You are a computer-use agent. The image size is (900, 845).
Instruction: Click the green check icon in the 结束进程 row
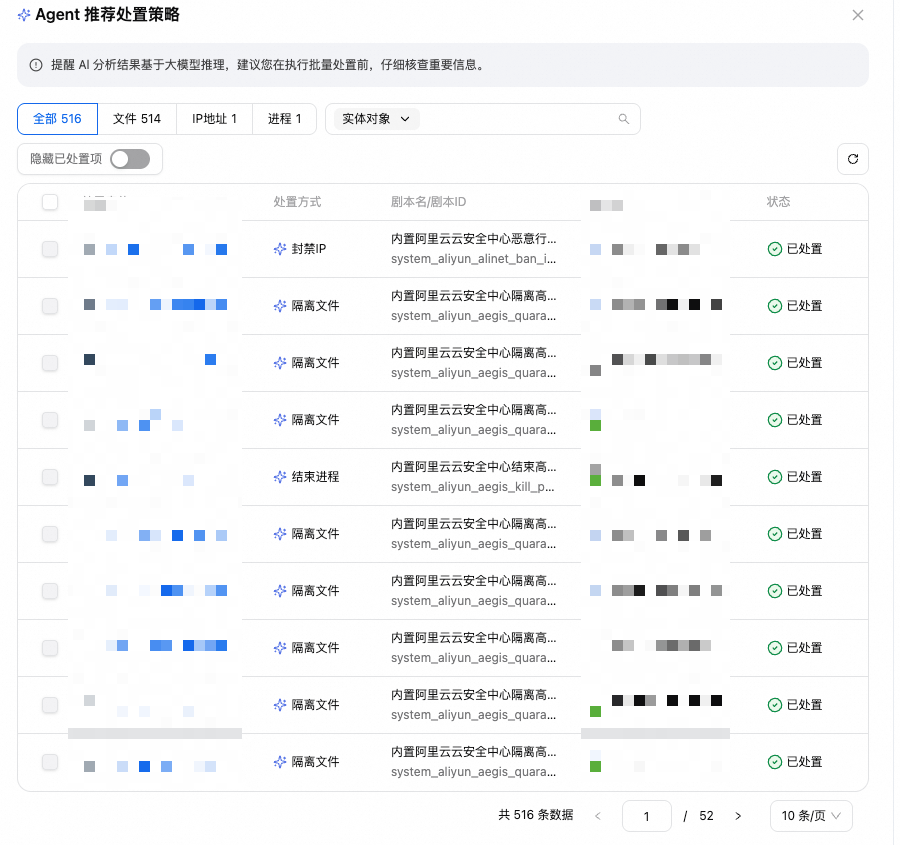pyautogui.click(x=774, y=476)
